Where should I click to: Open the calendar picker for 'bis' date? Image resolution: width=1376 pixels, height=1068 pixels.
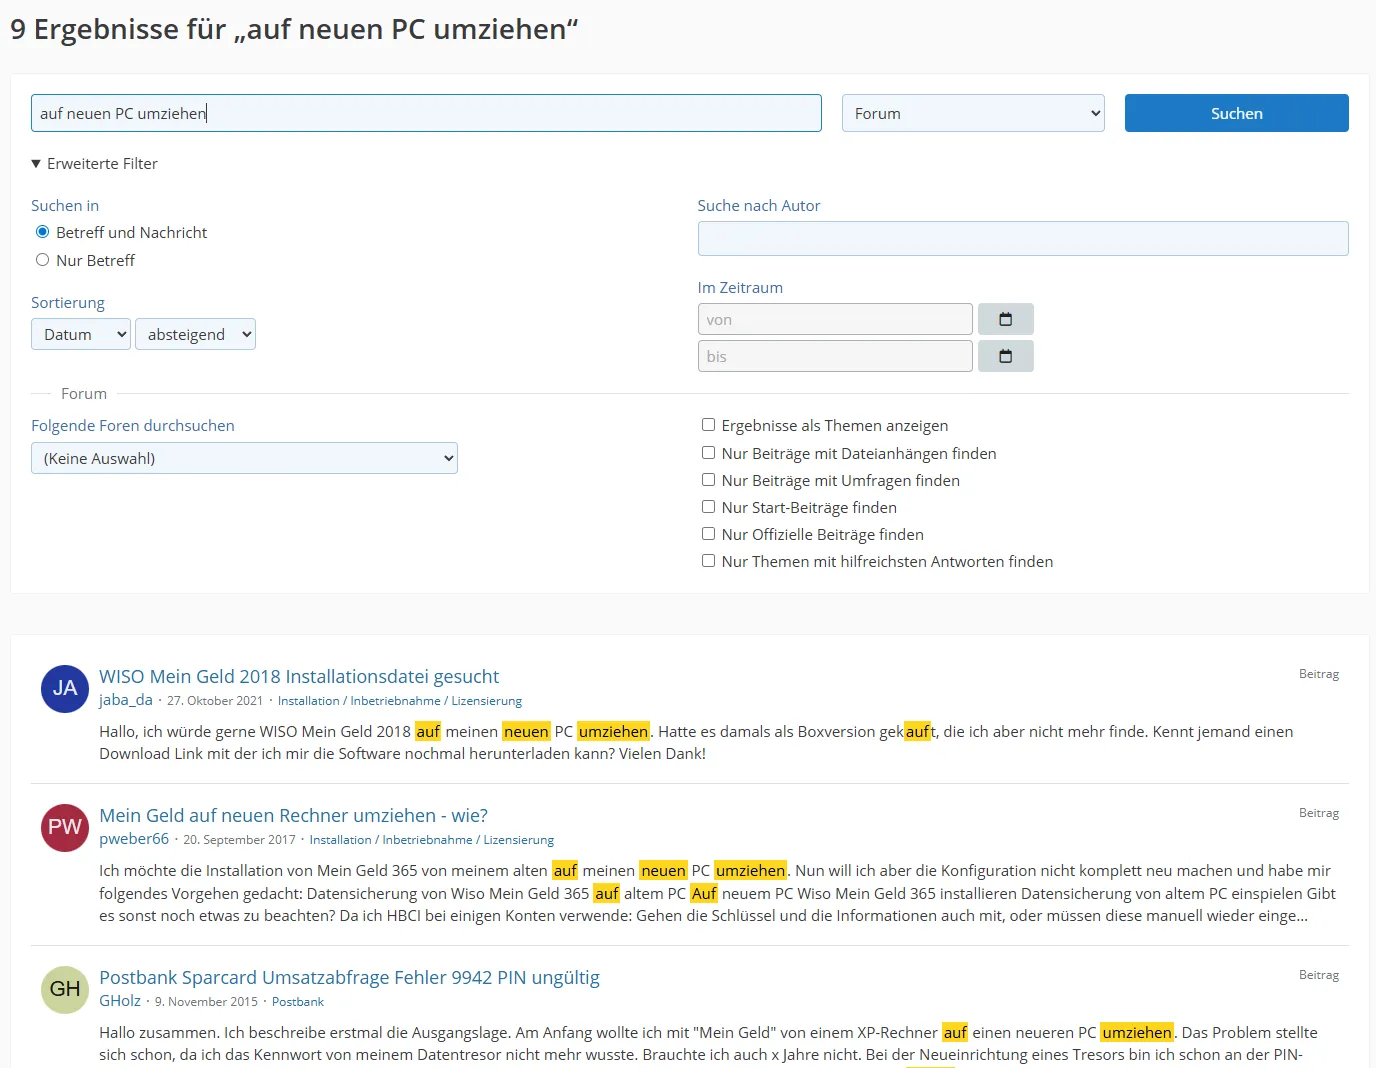tap(1005, 356)
